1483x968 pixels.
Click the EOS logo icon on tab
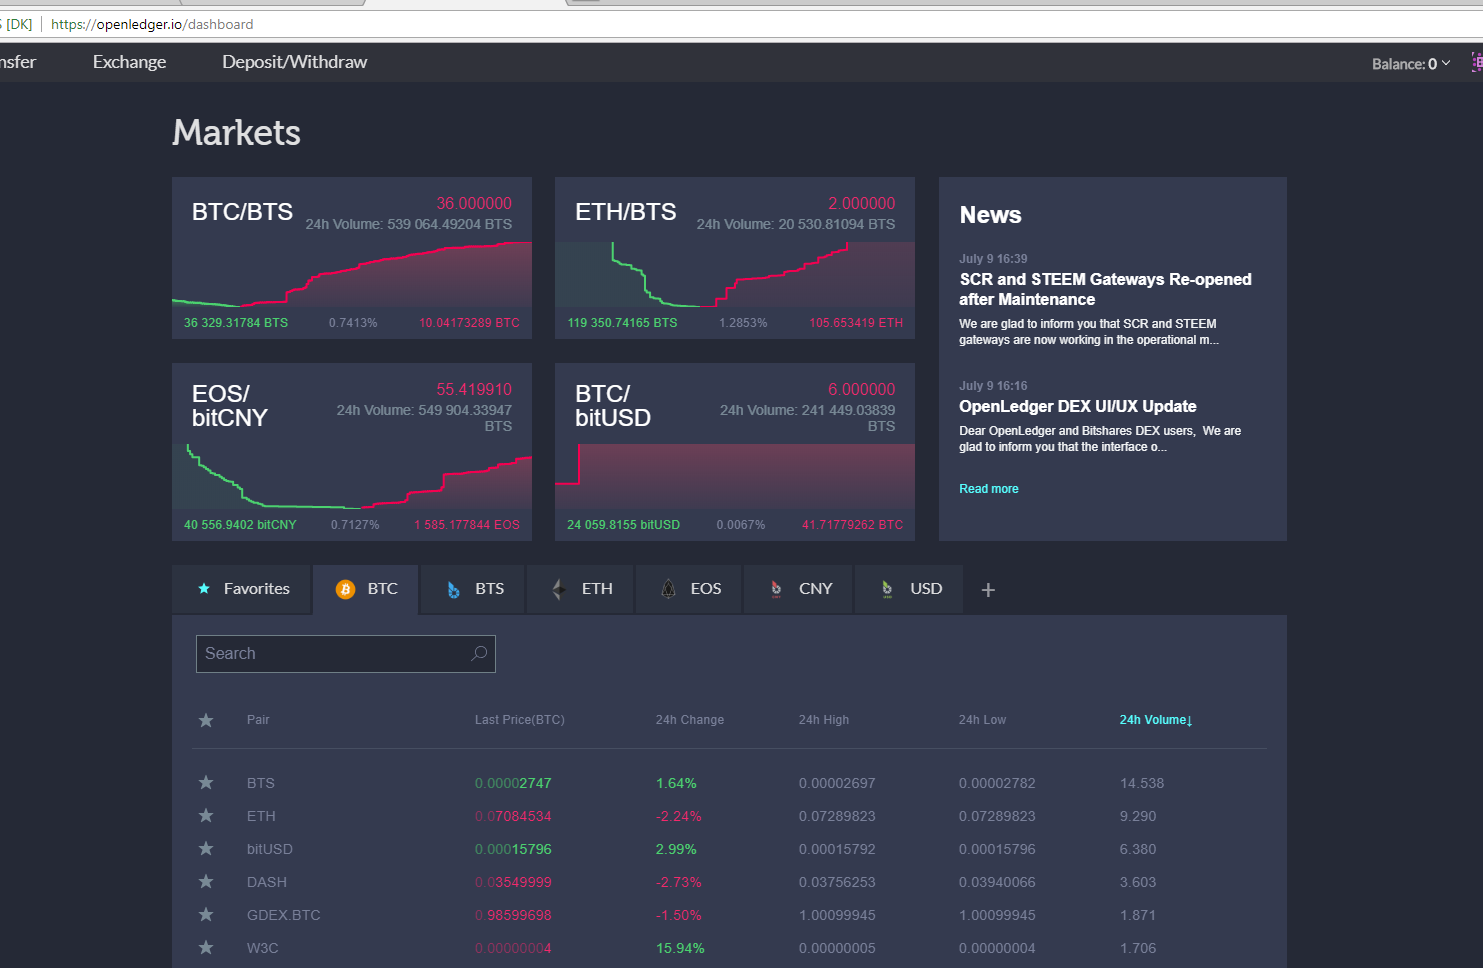point(668,589)
